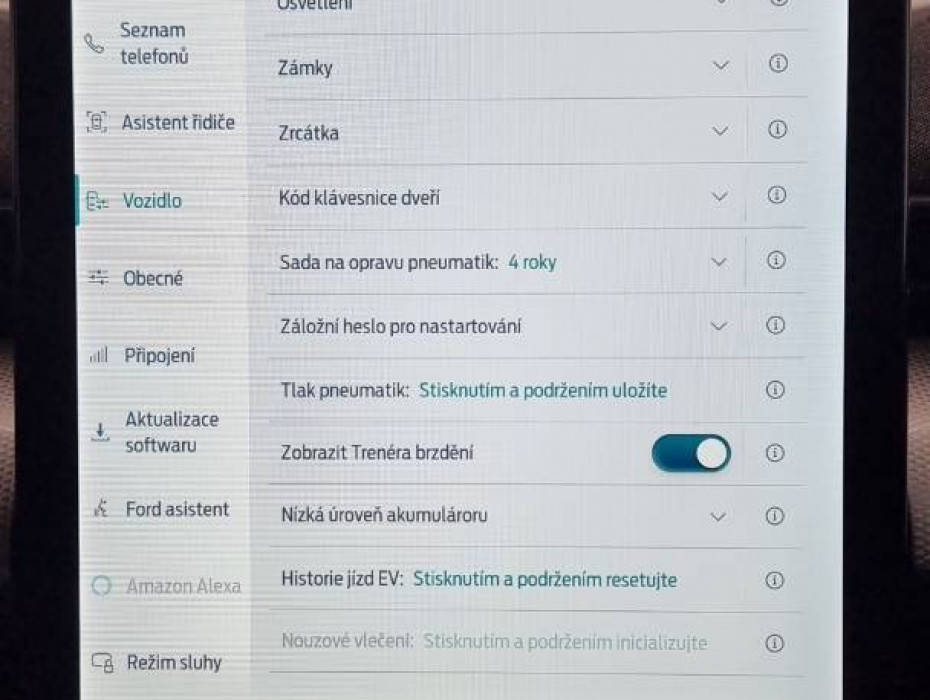Expand Nízká úroveň akumulátoru dropdown

point(717,517)
